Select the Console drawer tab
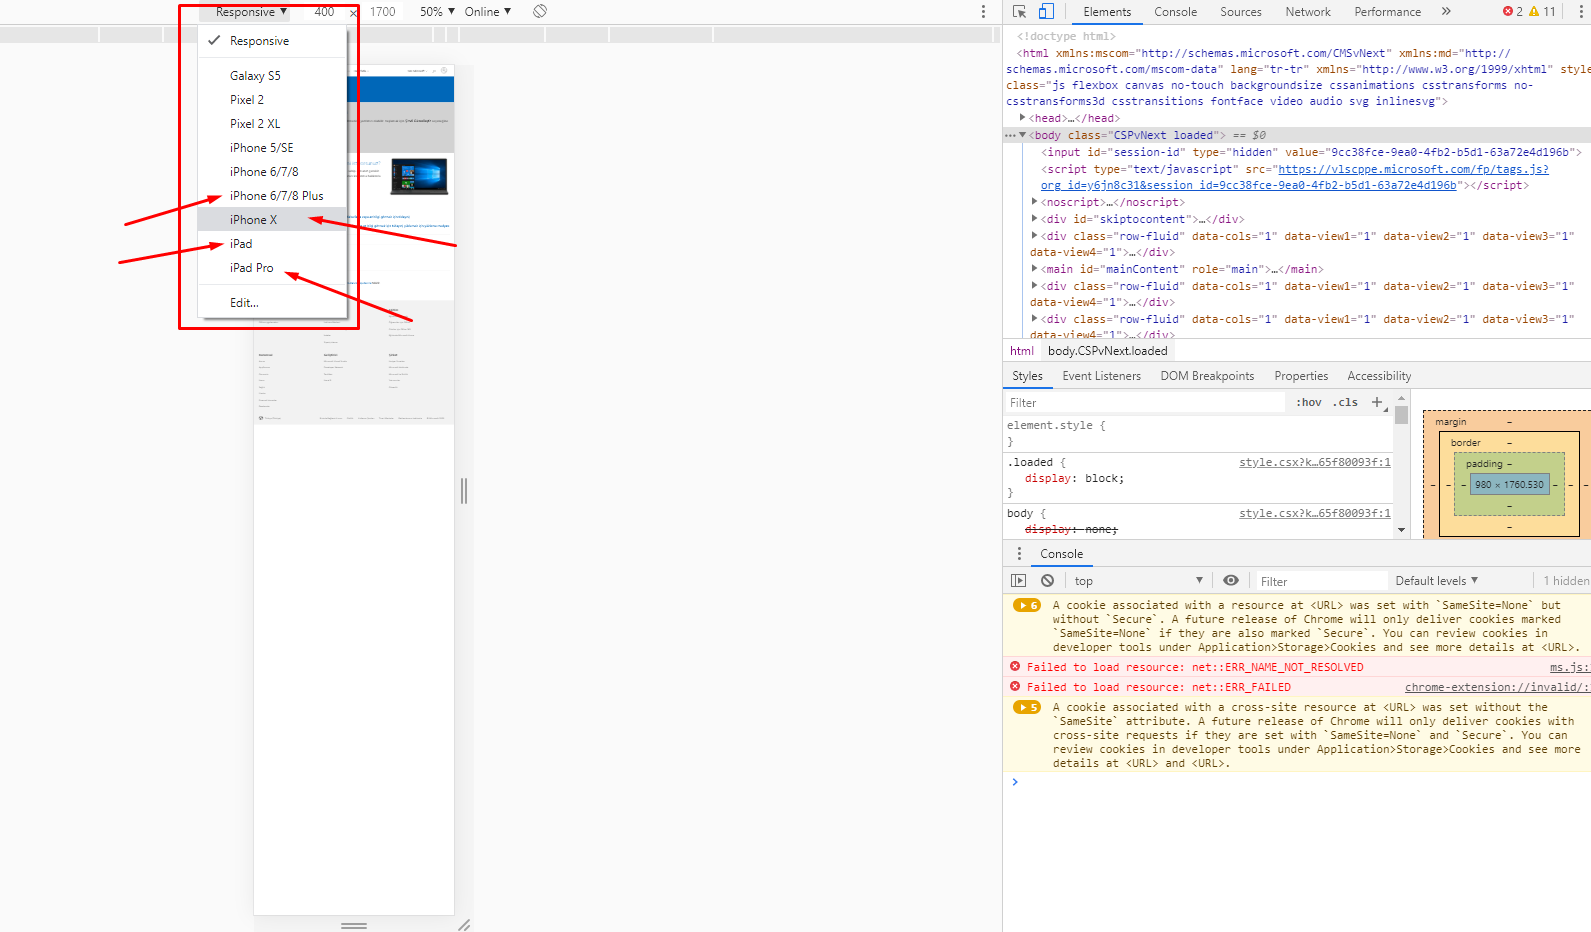Viewport: 1591px width, 932px height. (1061, 554)
